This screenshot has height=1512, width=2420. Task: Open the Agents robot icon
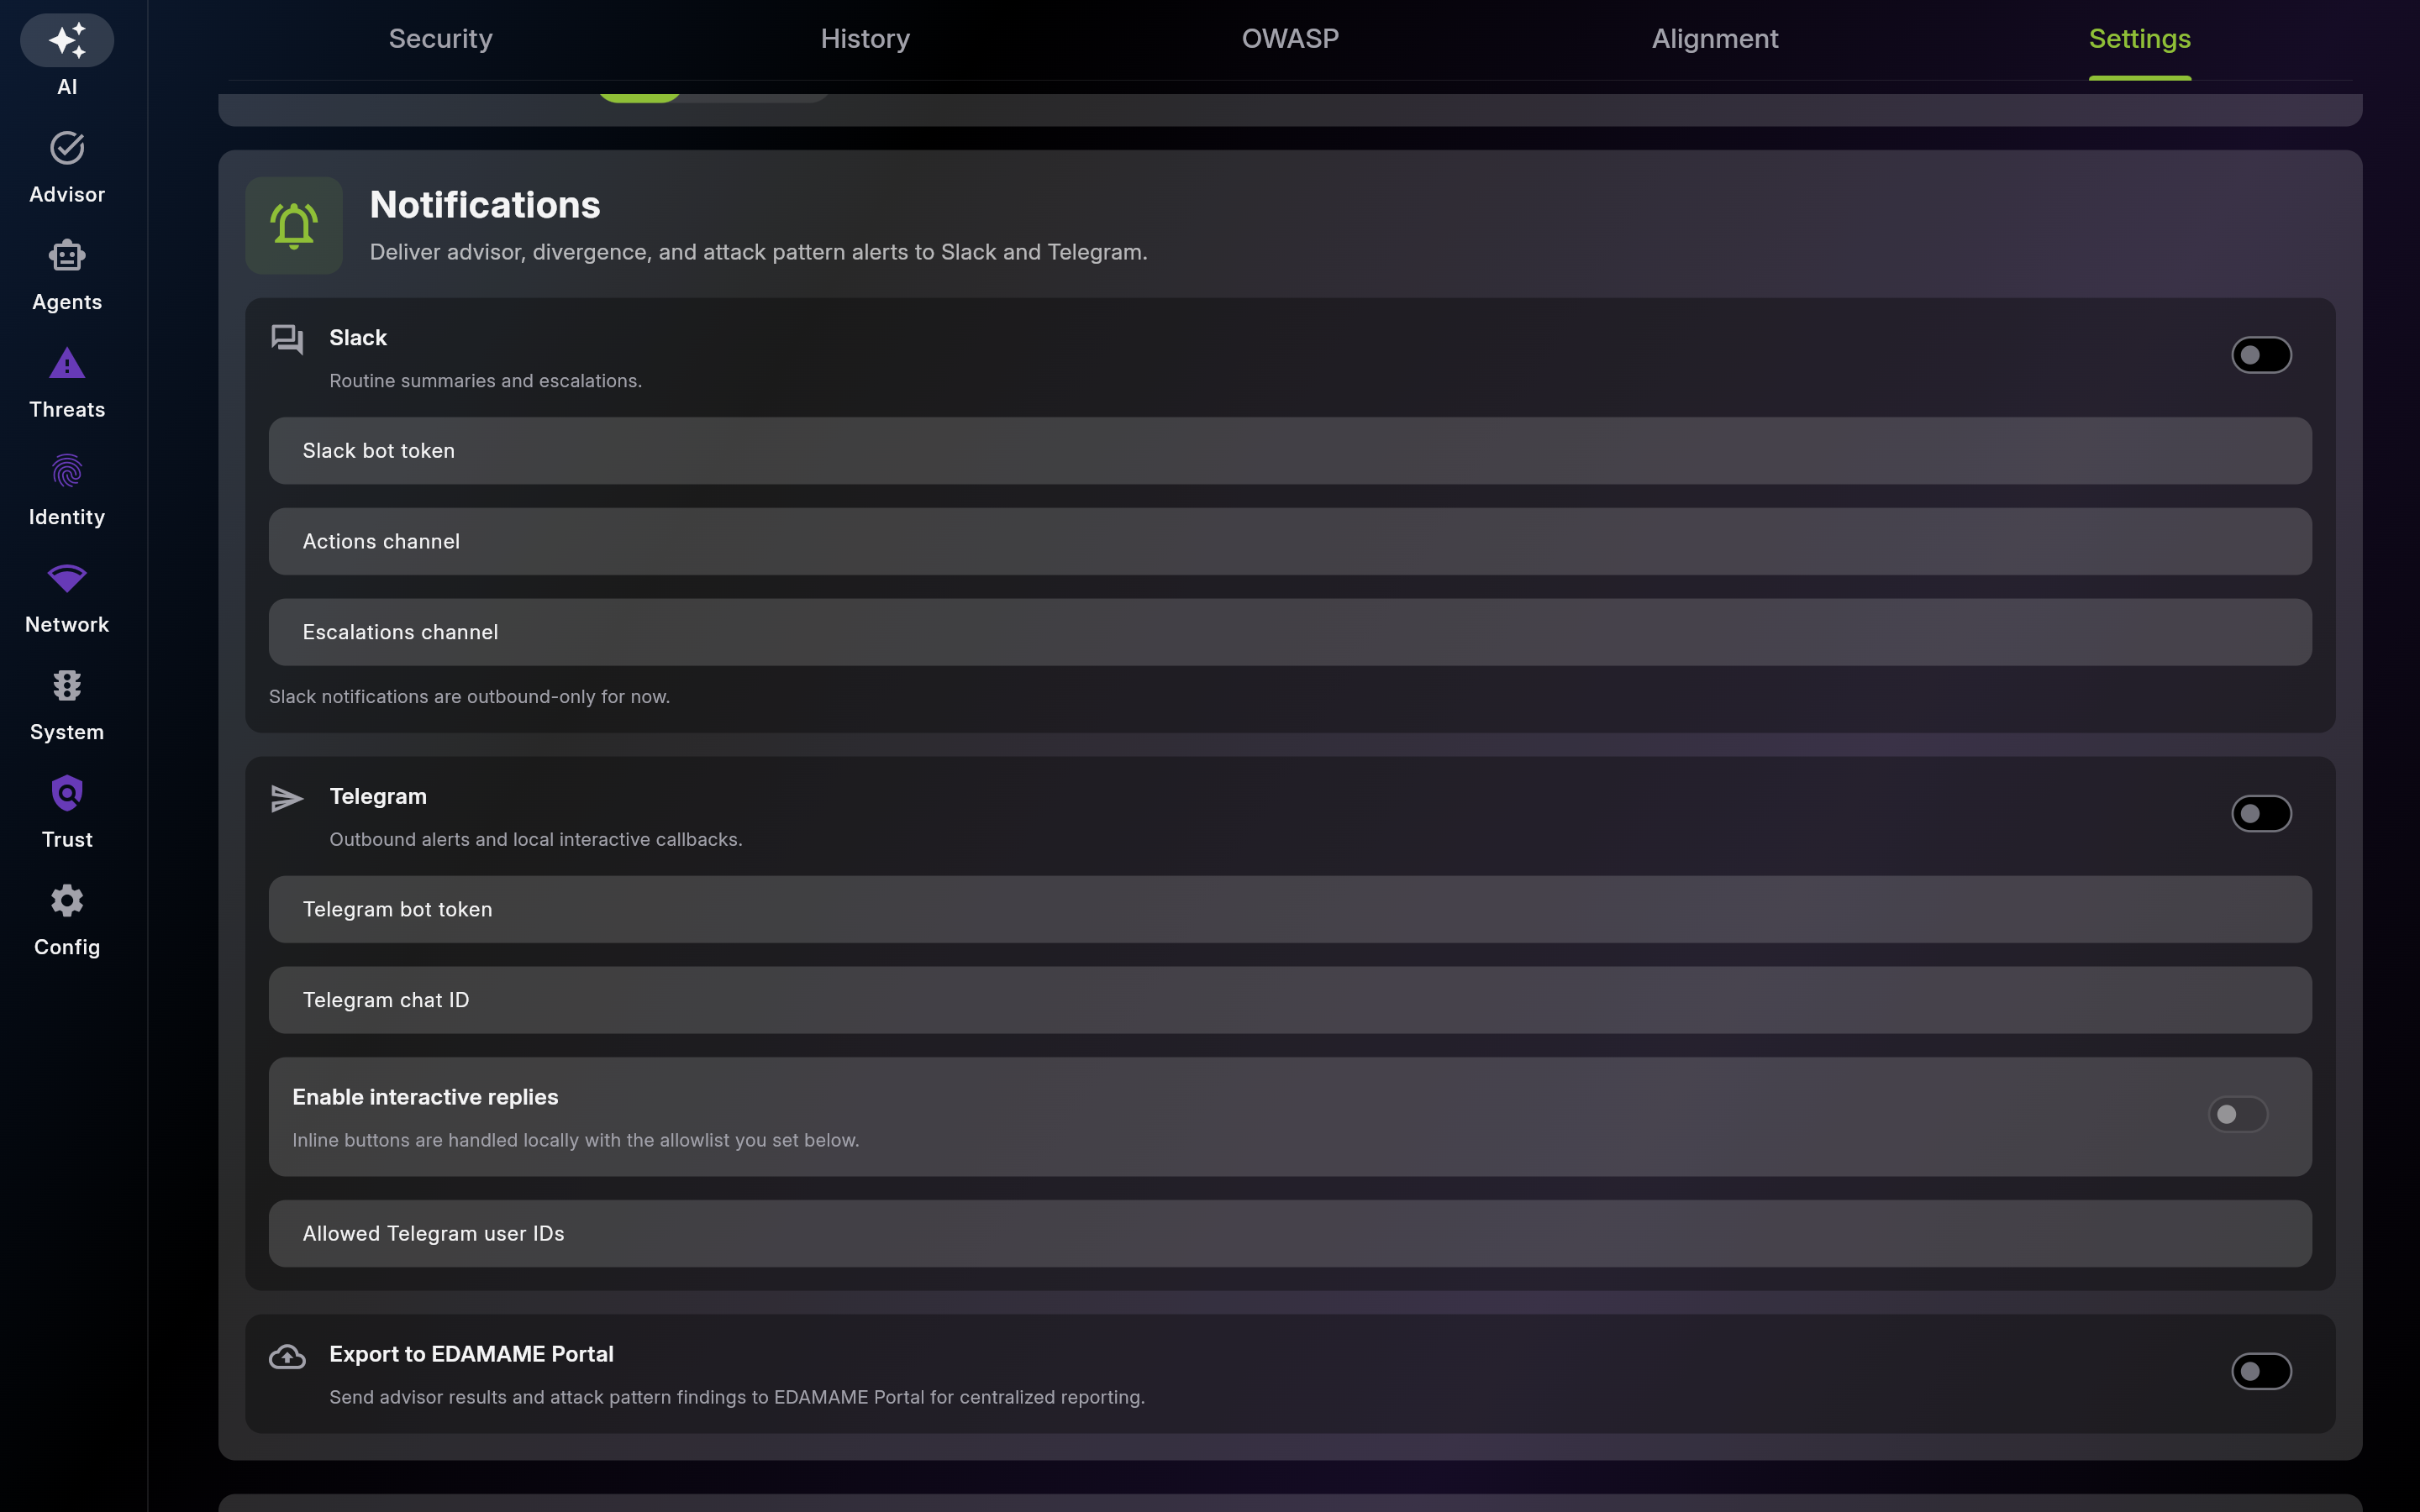point(67,256)
